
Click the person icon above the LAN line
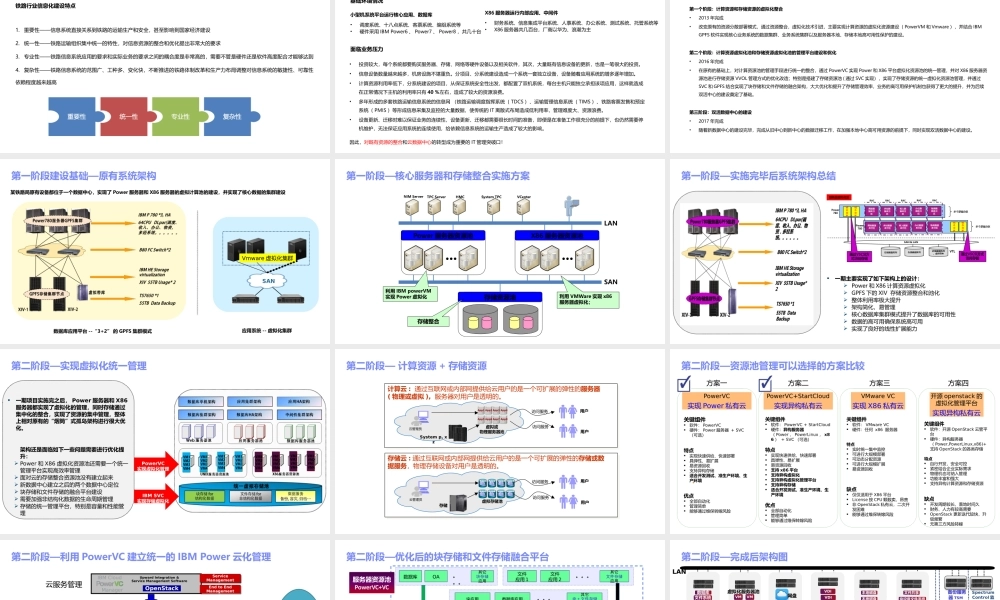point(571,206)
